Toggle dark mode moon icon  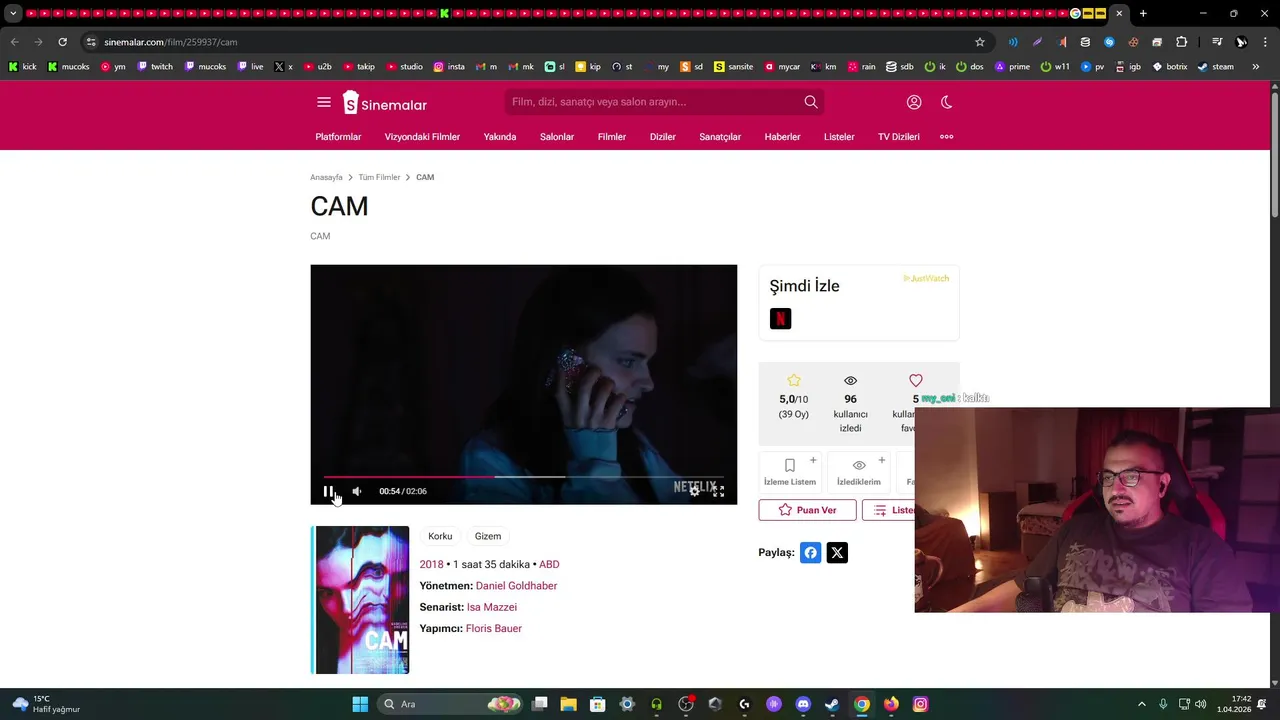point(947,102)
